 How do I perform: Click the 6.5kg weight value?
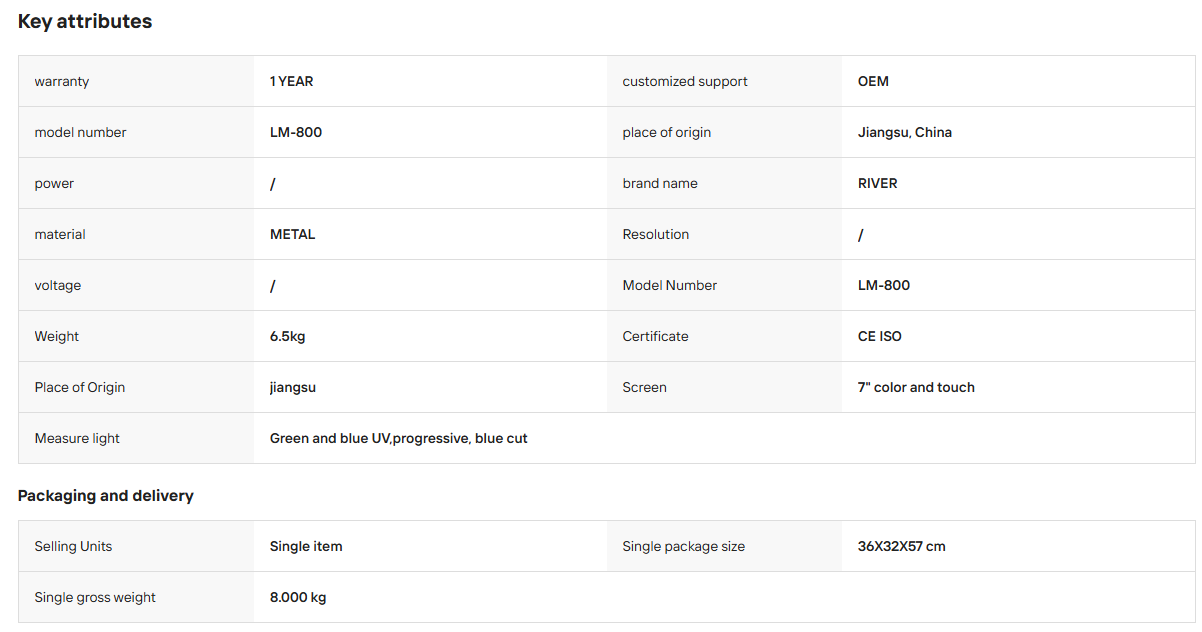coord(288,336)
